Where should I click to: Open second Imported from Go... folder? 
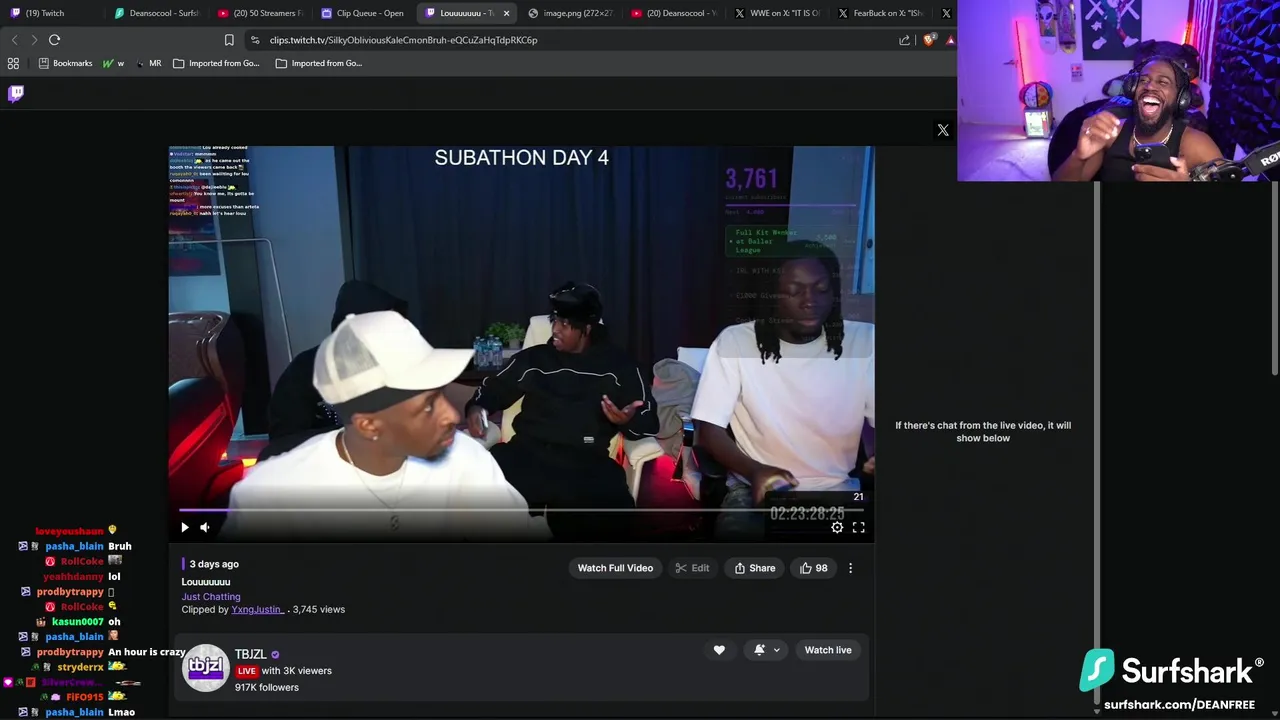coord(319,63)
